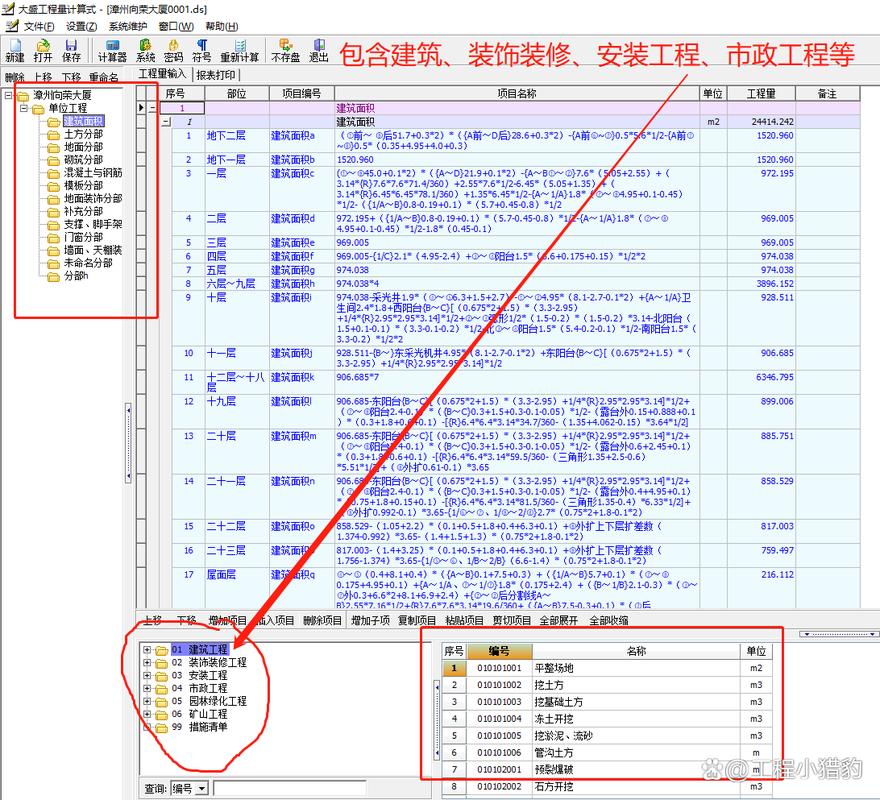This screenshot has height=800, width=880.
Task: Launch the 计算器 calculator tool
Action: coord(112,50)
